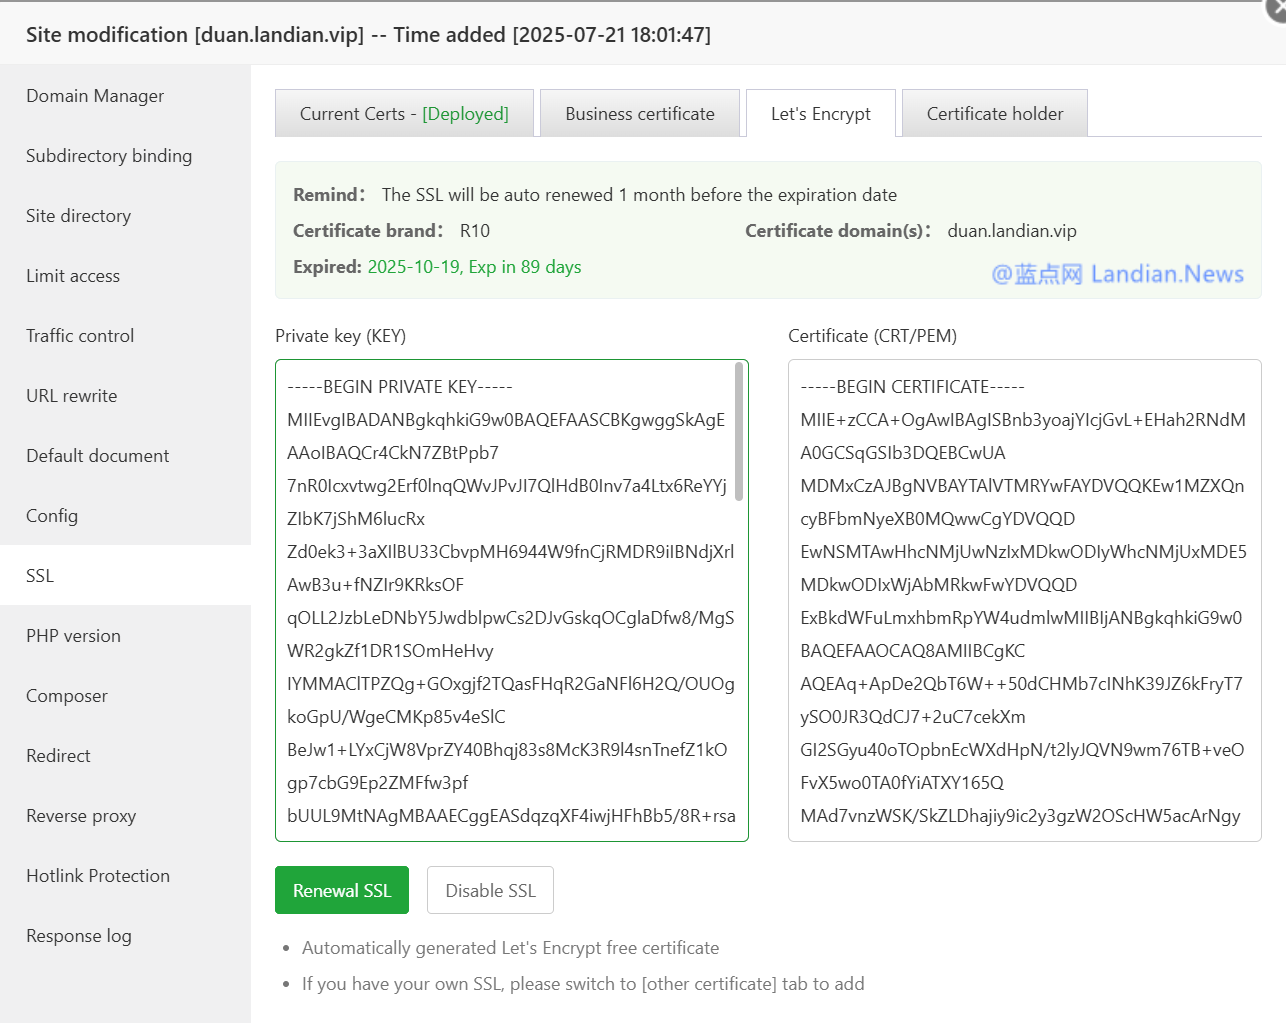Open Limit access page
Image resolution: width=1286 pixels, height=1023 pixels.
pyautogui.click(x=73, y=276)
